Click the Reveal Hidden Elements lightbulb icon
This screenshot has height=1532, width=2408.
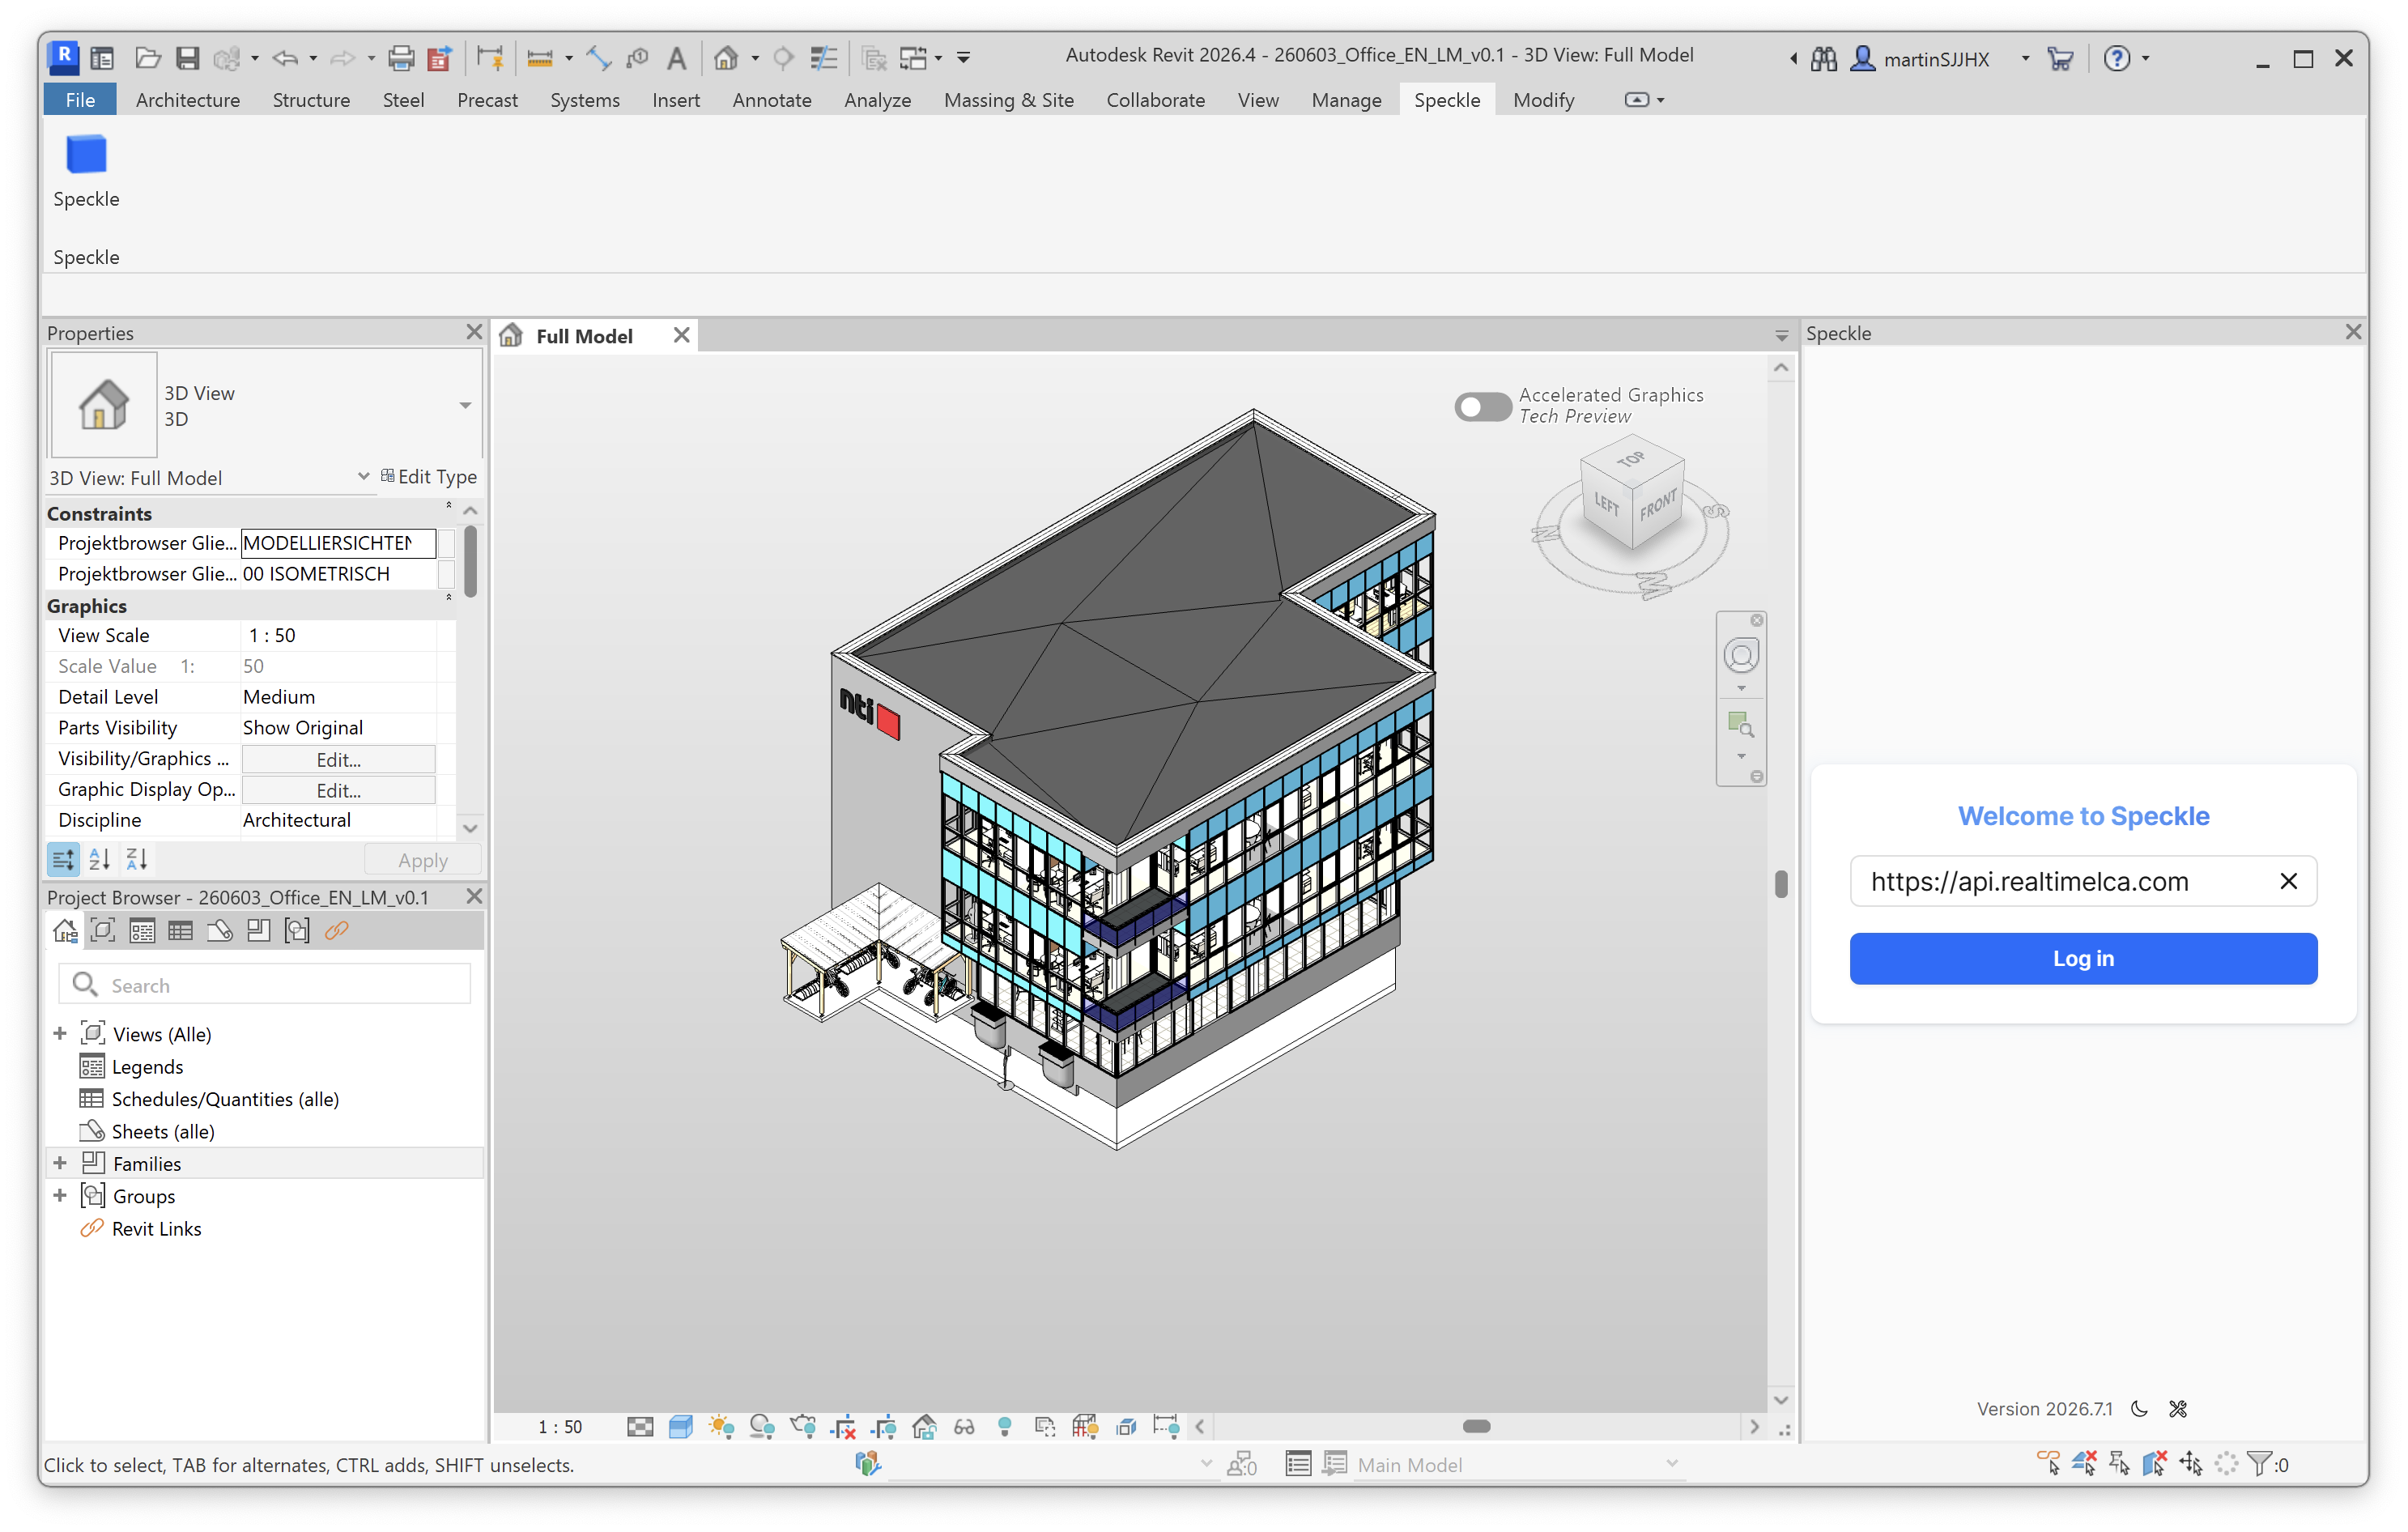click(x=1005, y=1427)
